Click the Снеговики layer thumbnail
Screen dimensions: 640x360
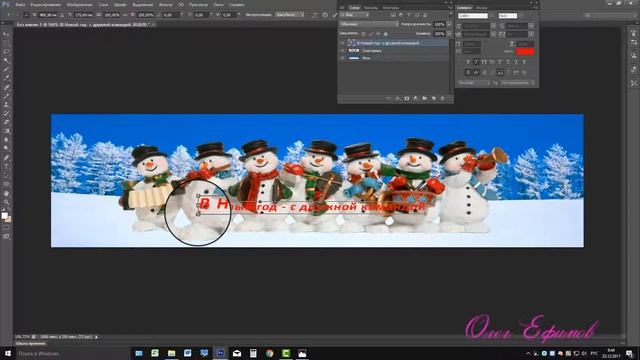coord(353,51)
